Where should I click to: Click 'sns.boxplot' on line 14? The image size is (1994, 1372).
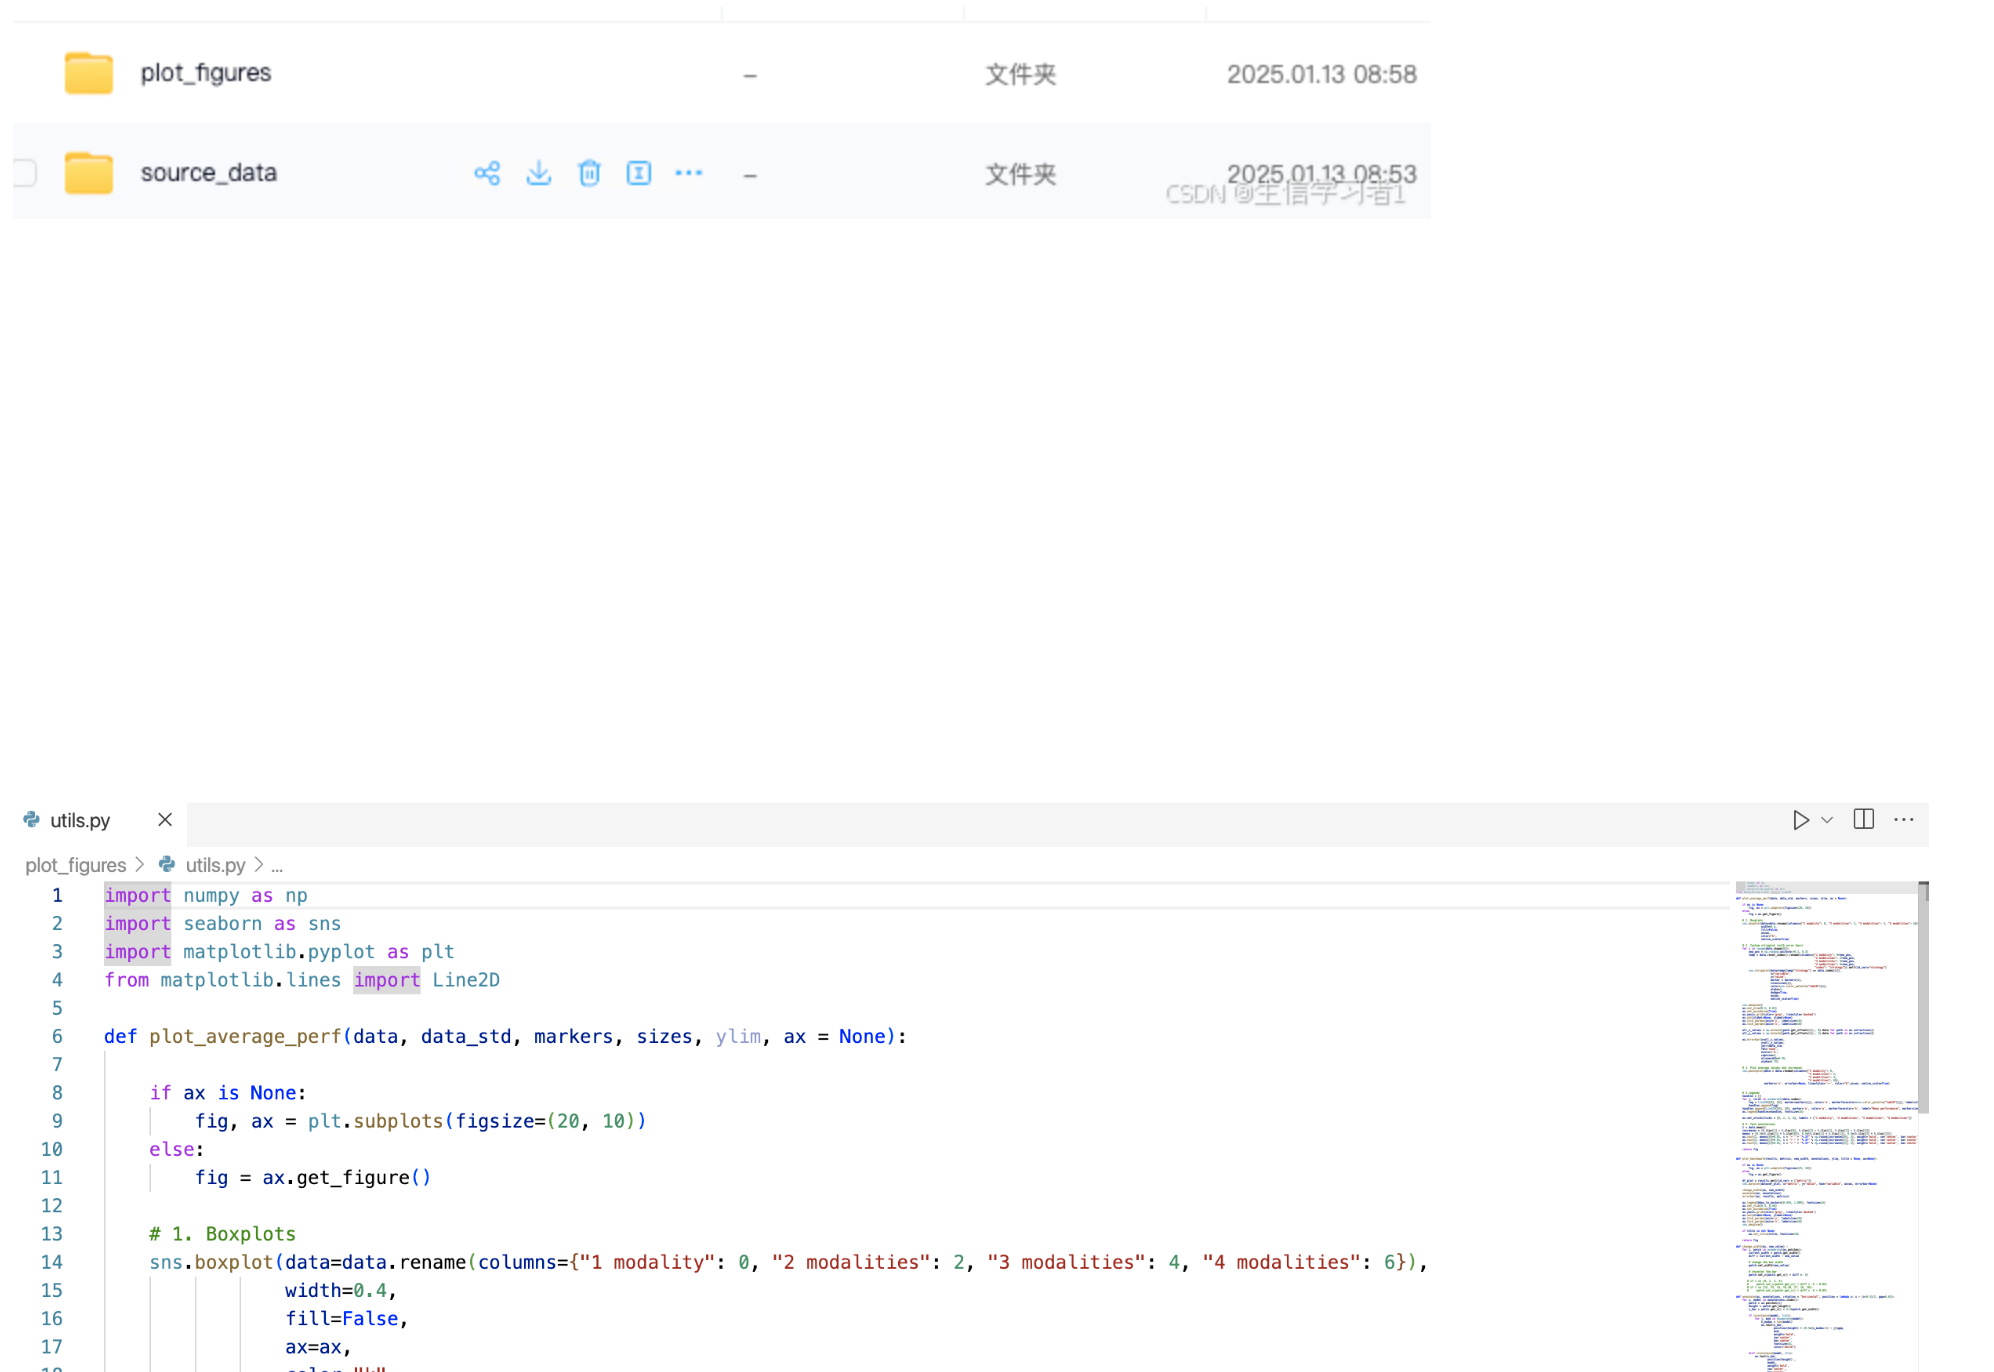click(211, 1263)
